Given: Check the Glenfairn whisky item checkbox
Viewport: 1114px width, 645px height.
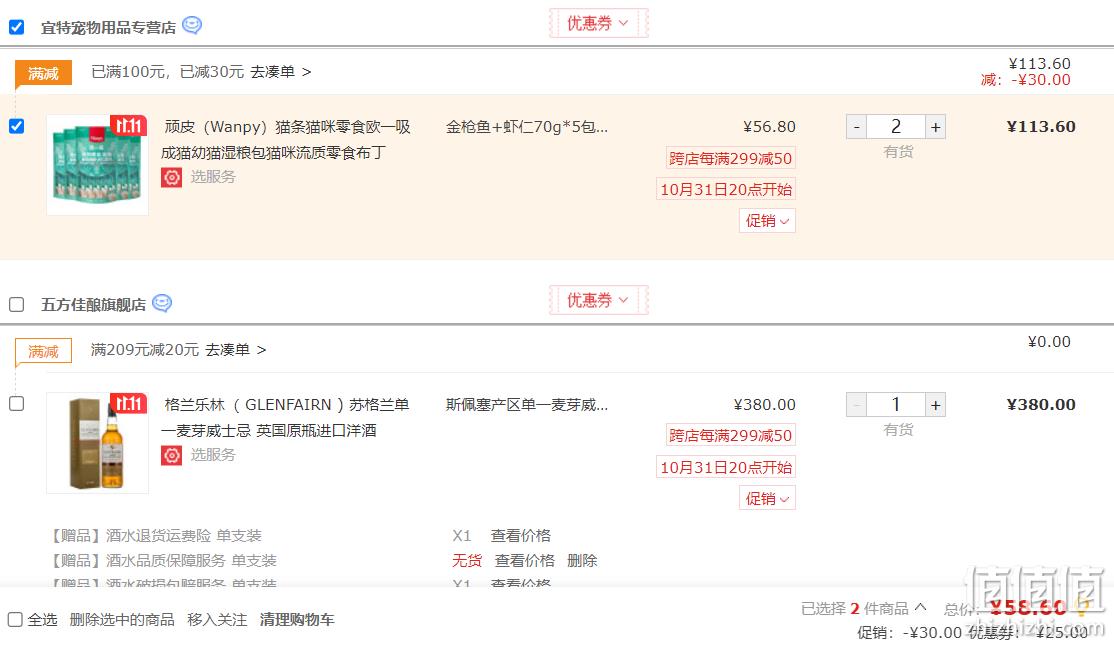Looking at the screenshot, I should (x=17, y=404).
